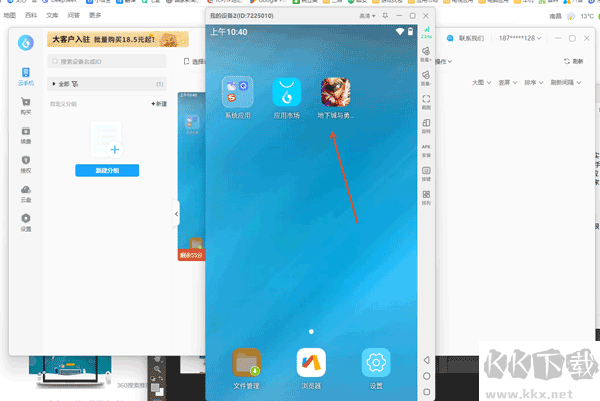Open the 文件管理 app in the phone dock
This screenshot has height=401, width=600.
coord(246,368)
